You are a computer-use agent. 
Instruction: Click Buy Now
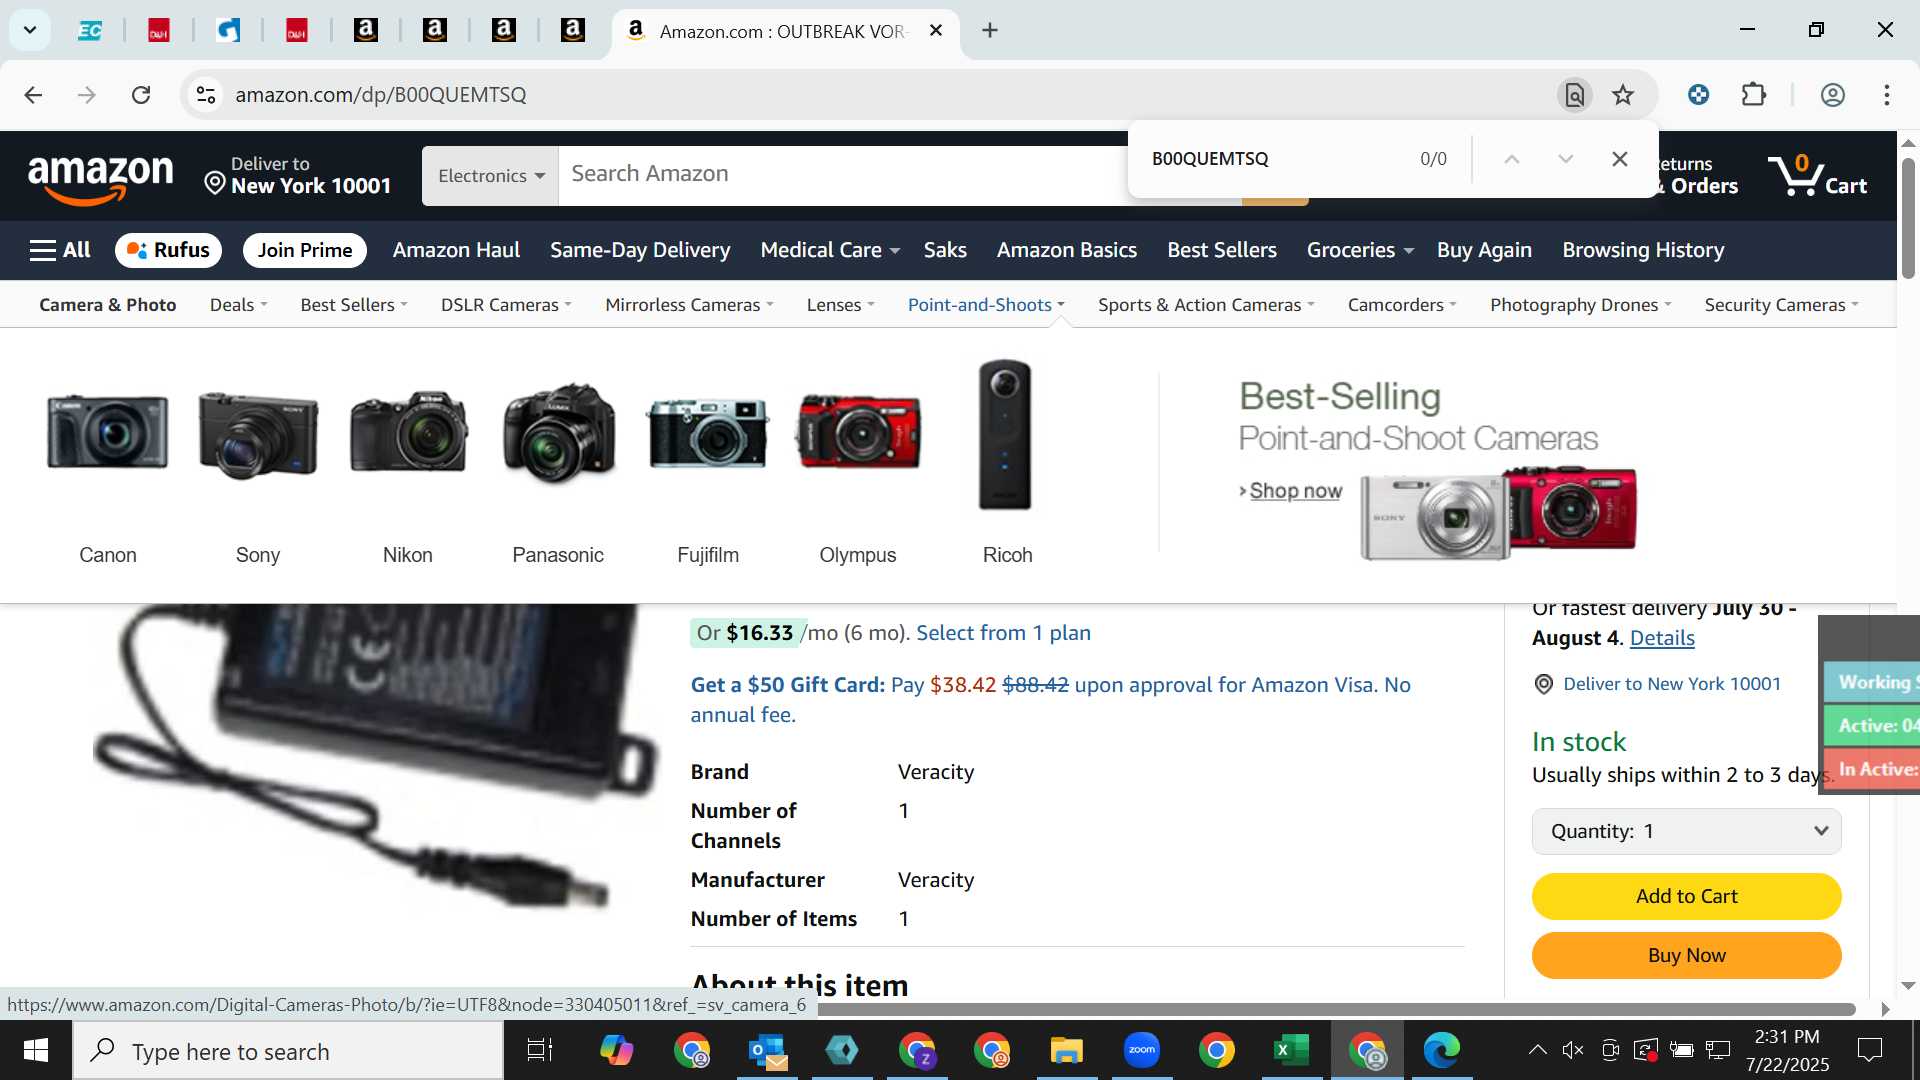1686,956
